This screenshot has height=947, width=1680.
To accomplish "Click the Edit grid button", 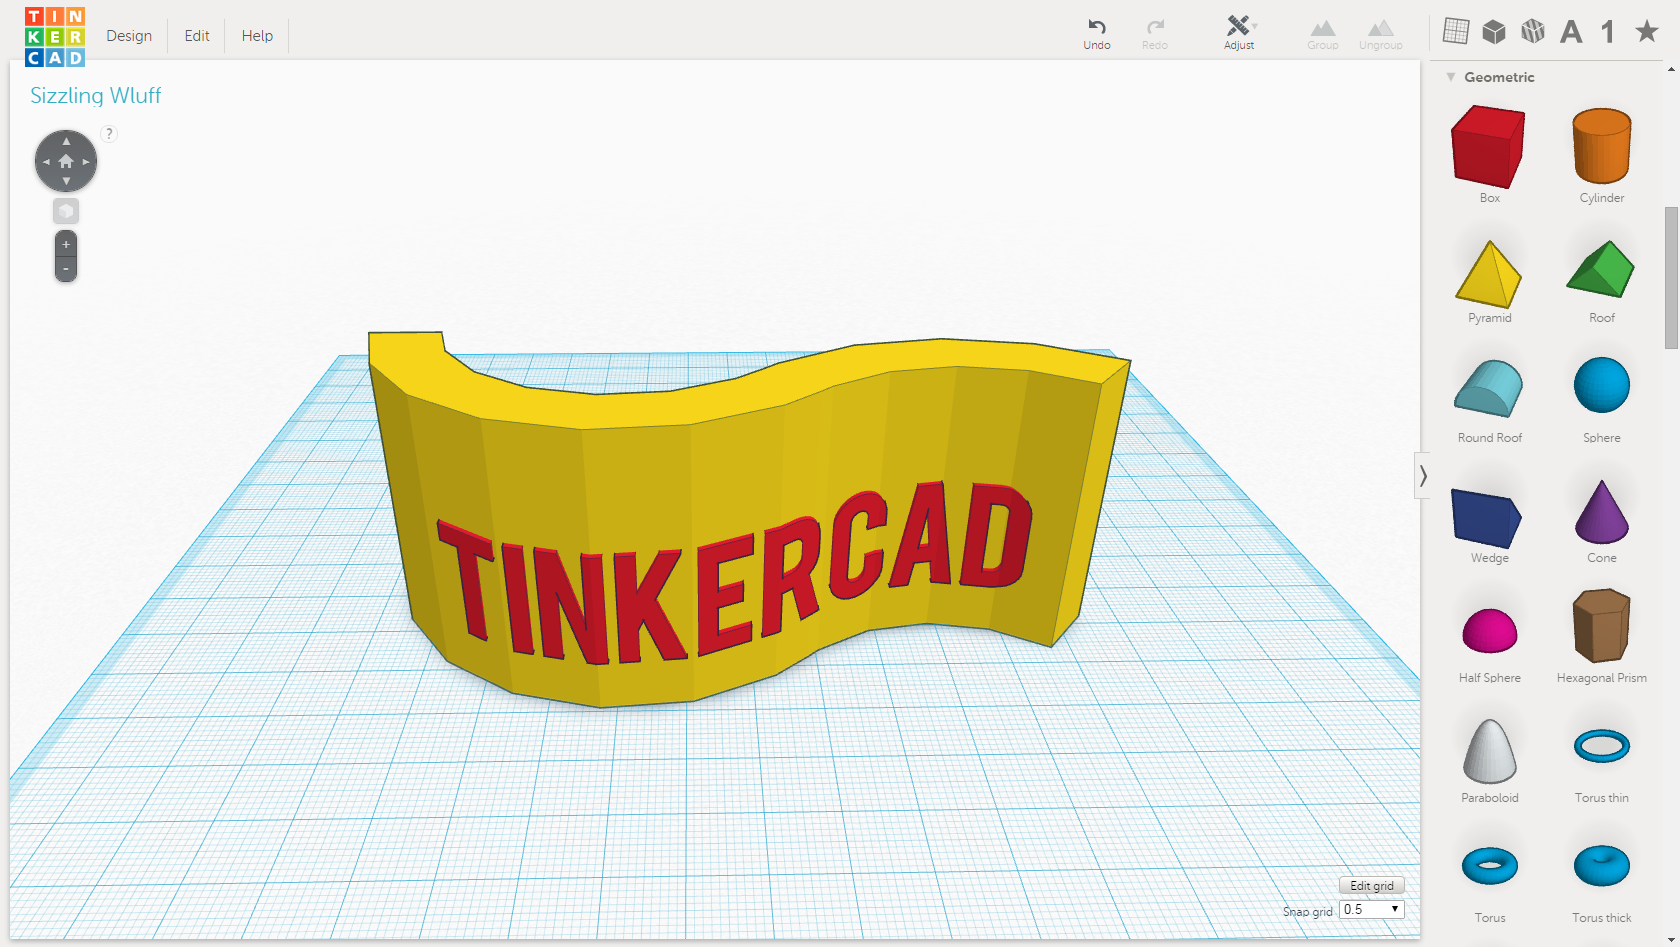I will (1371, 885).
